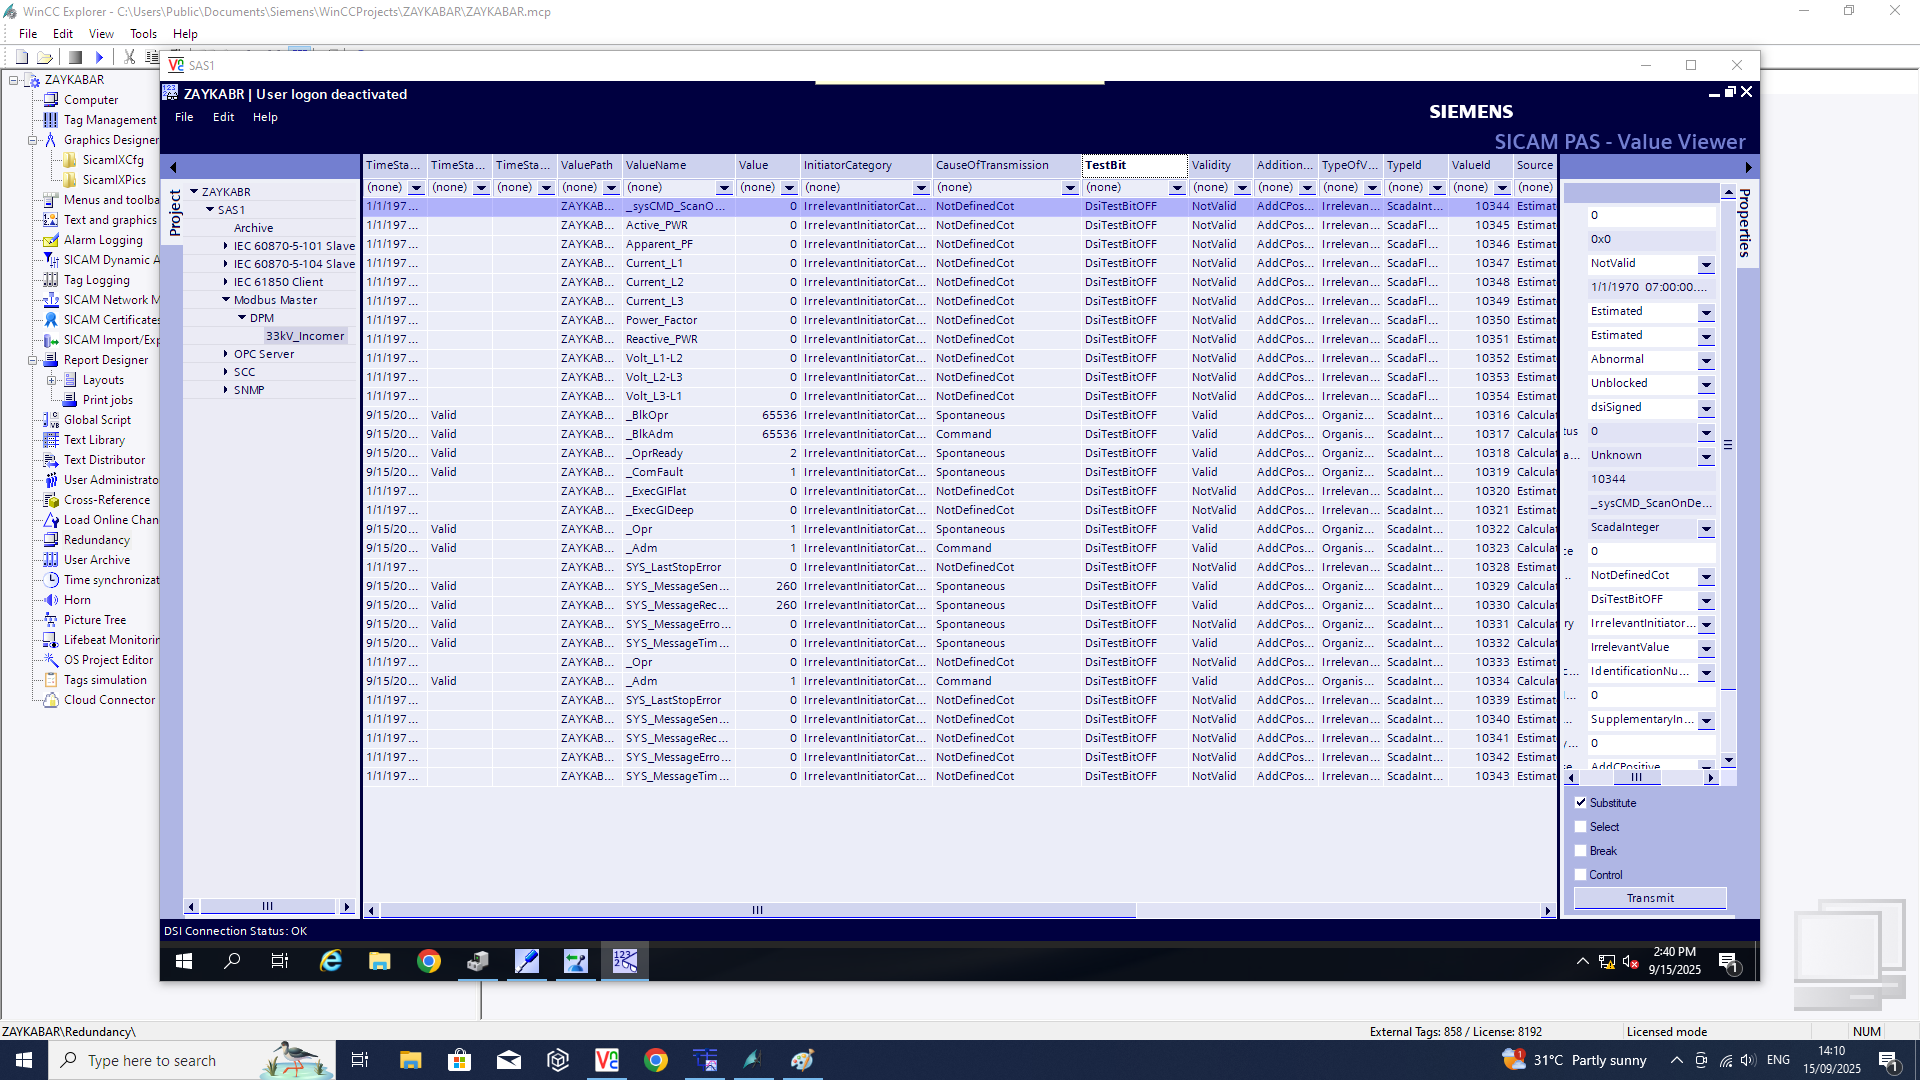Click the Global Script icon
1920x1080 pixels.
(x=50, y=420)
